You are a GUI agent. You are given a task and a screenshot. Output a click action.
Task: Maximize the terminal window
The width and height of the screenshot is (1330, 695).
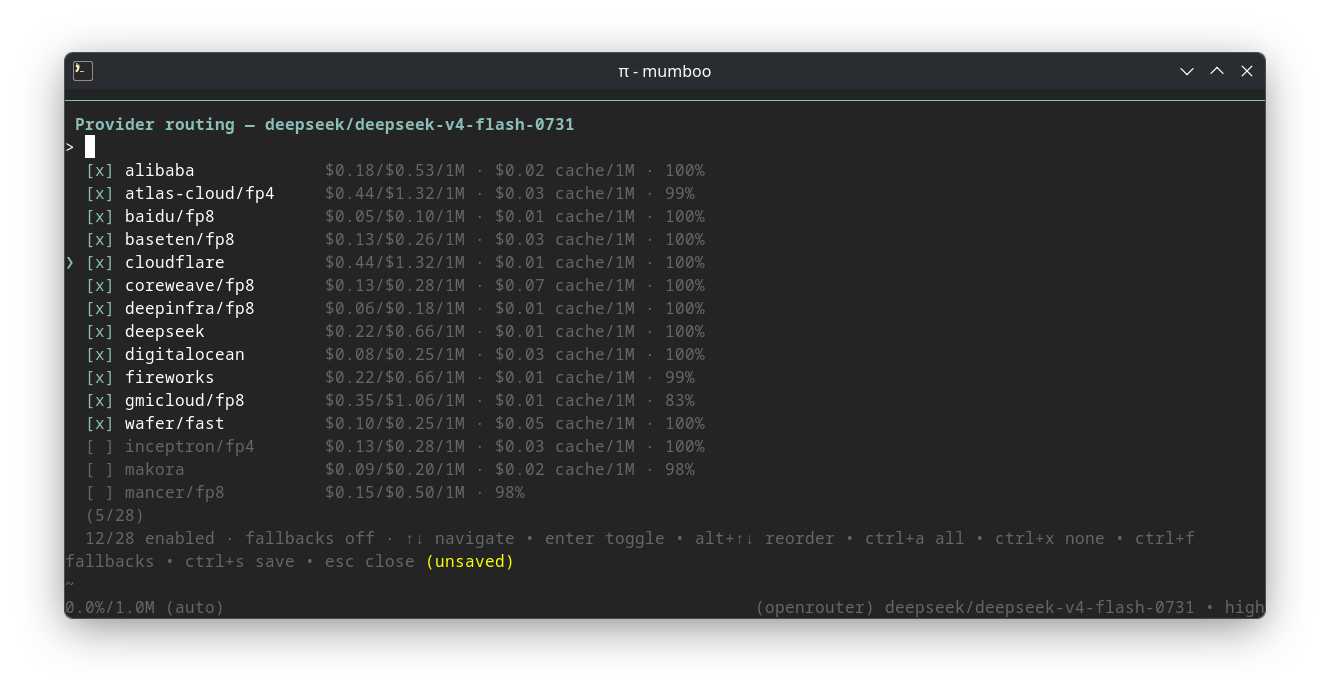point(1217,71)
